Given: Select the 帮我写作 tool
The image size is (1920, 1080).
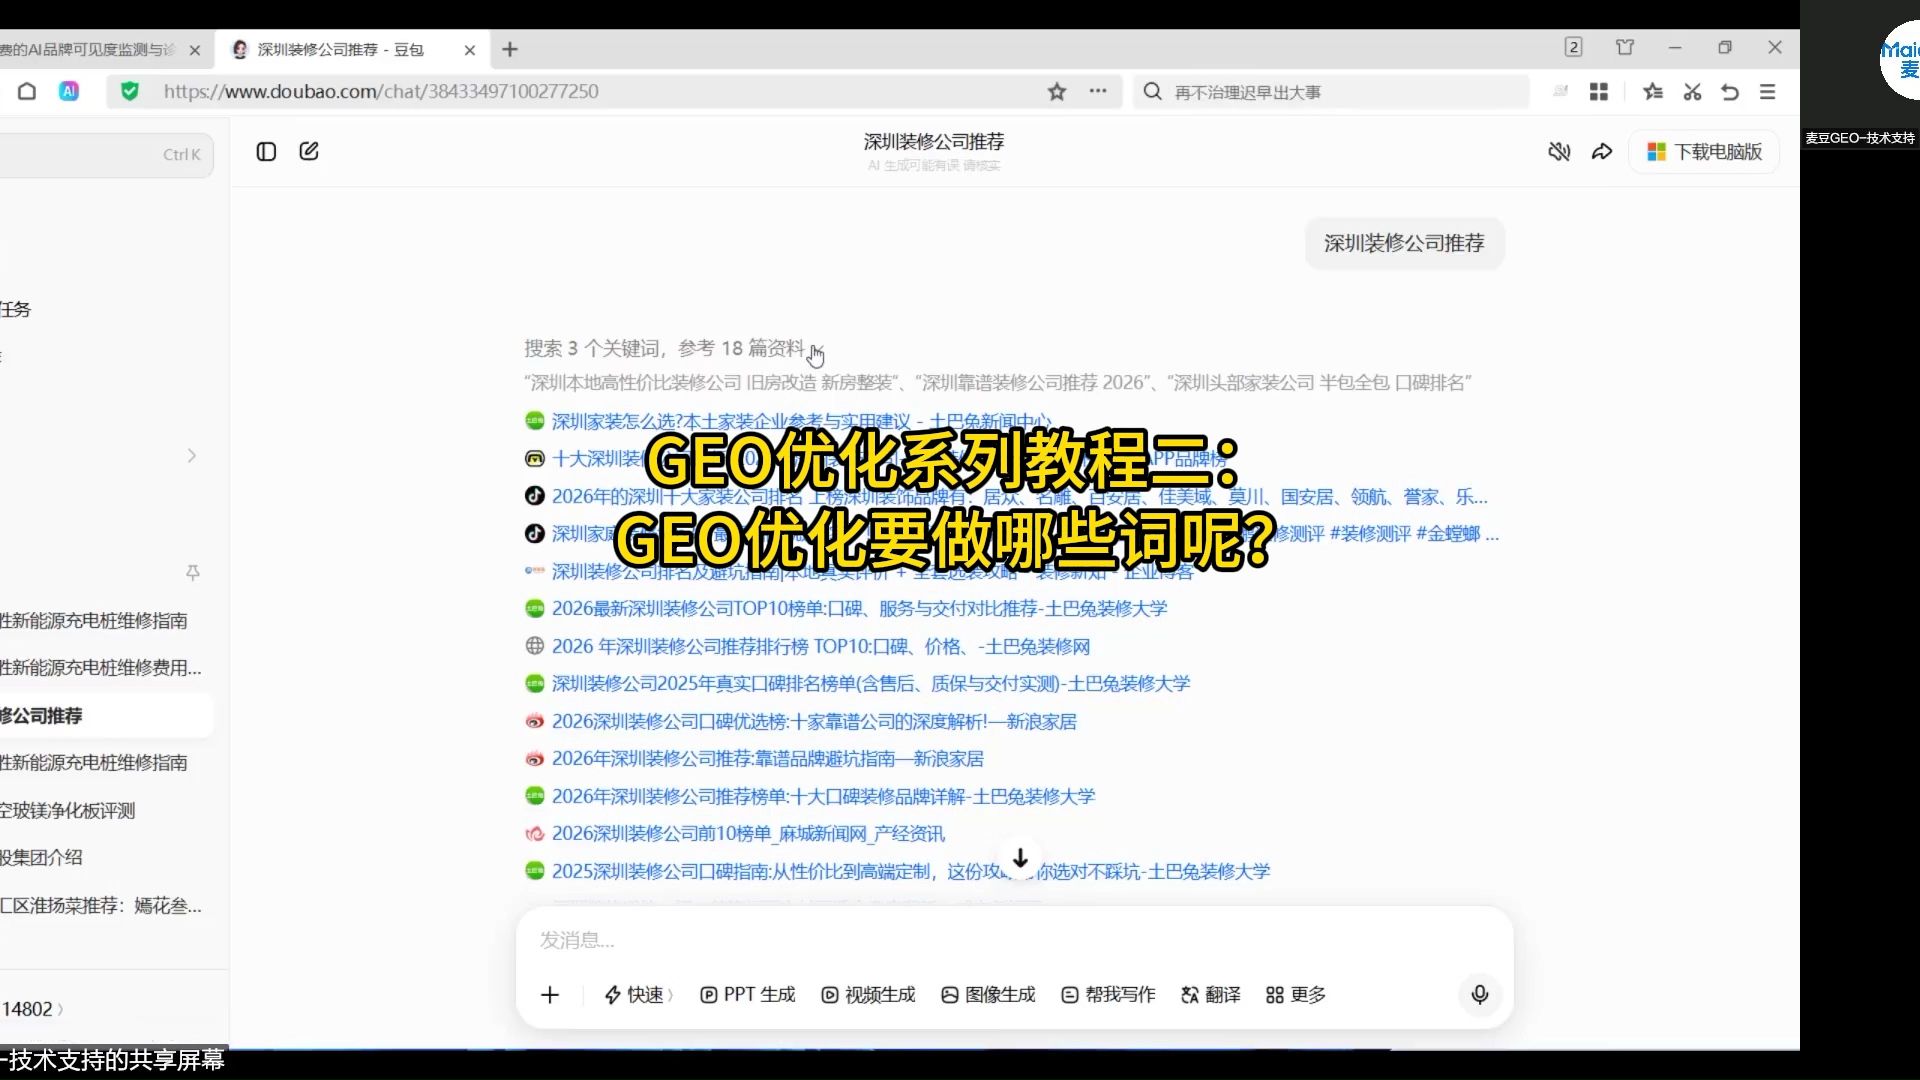Looking at the screenshot, I should click(1108, 995).
